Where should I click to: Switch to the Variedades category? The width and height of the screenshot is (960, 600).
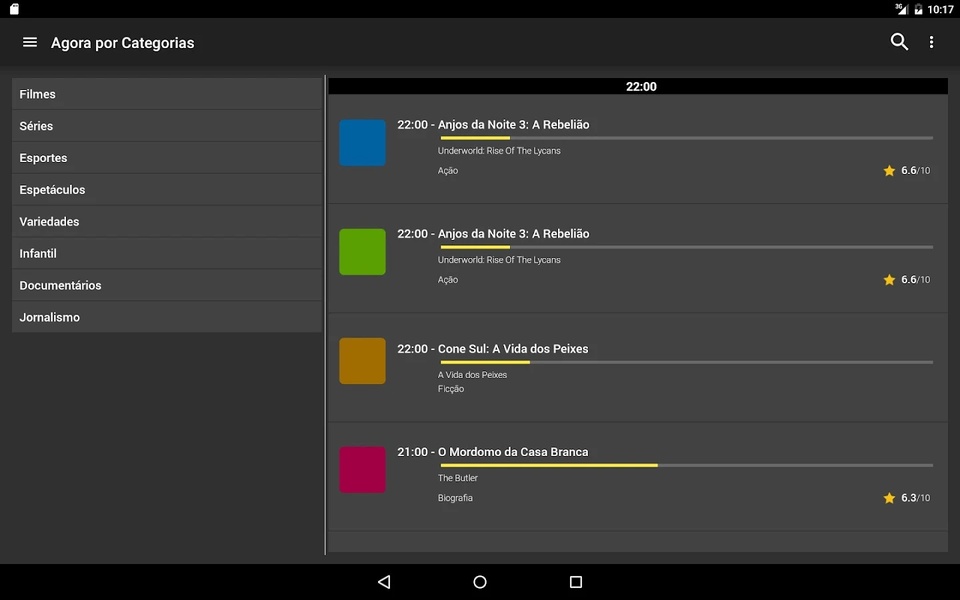(x=167, y=221)
